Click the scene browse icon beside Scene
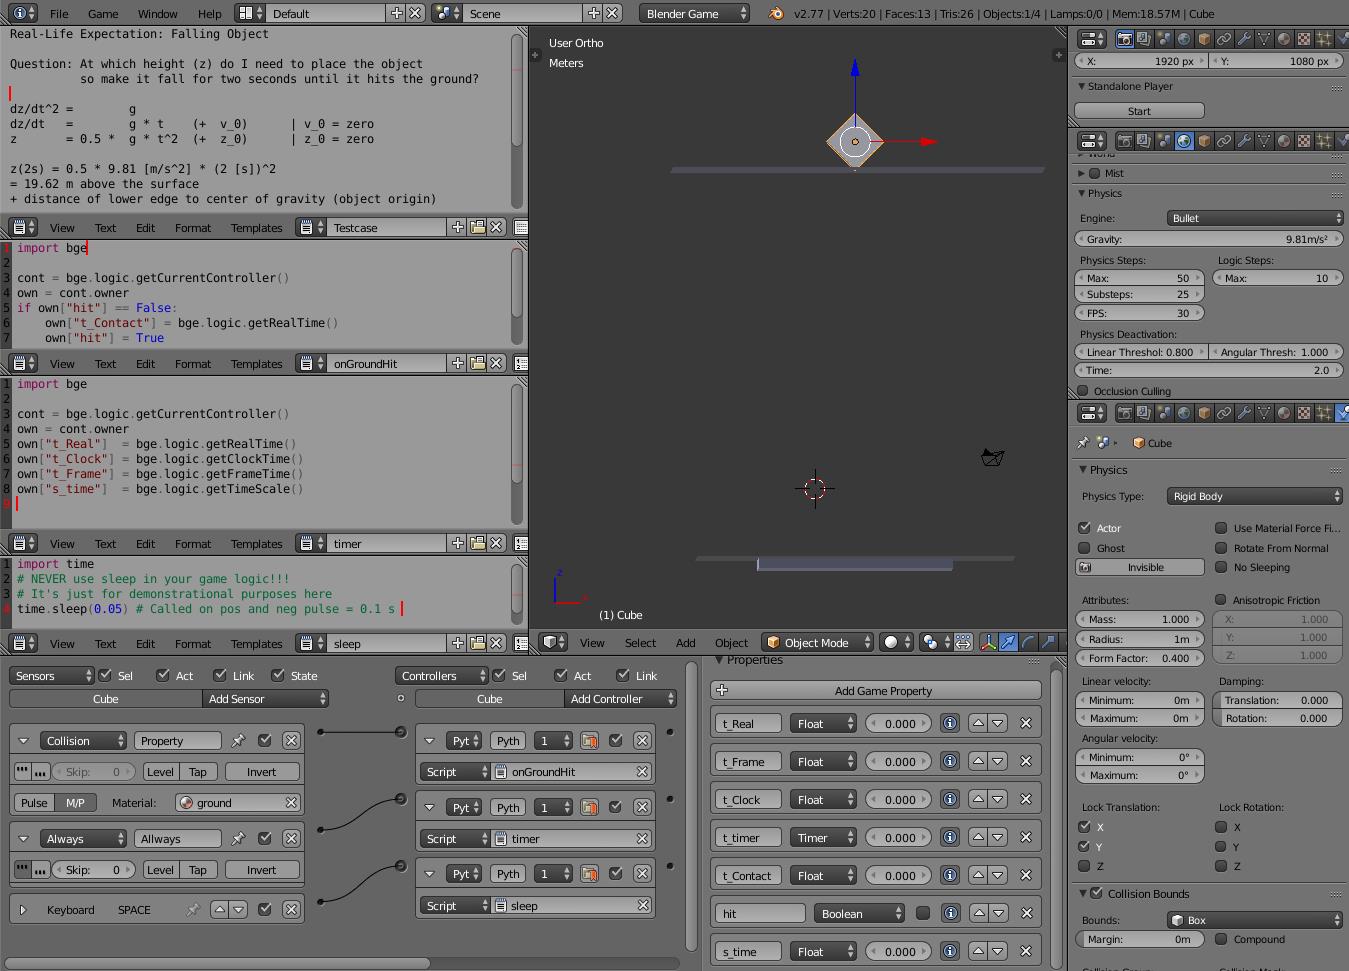The height and width of the screenshot is (971, 1349). pos(446,14)
